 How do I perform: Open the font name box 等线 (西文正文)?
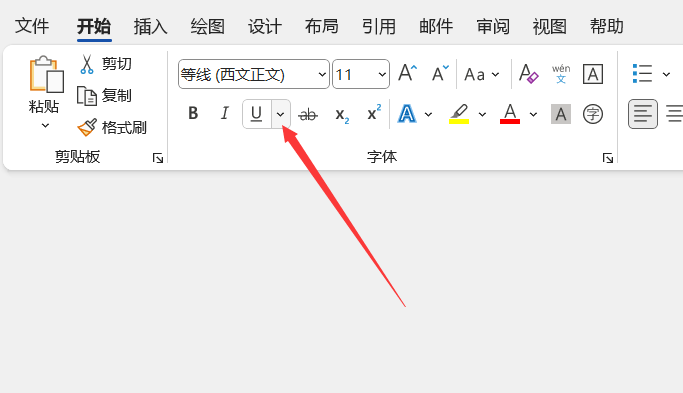tap(254, 74)
